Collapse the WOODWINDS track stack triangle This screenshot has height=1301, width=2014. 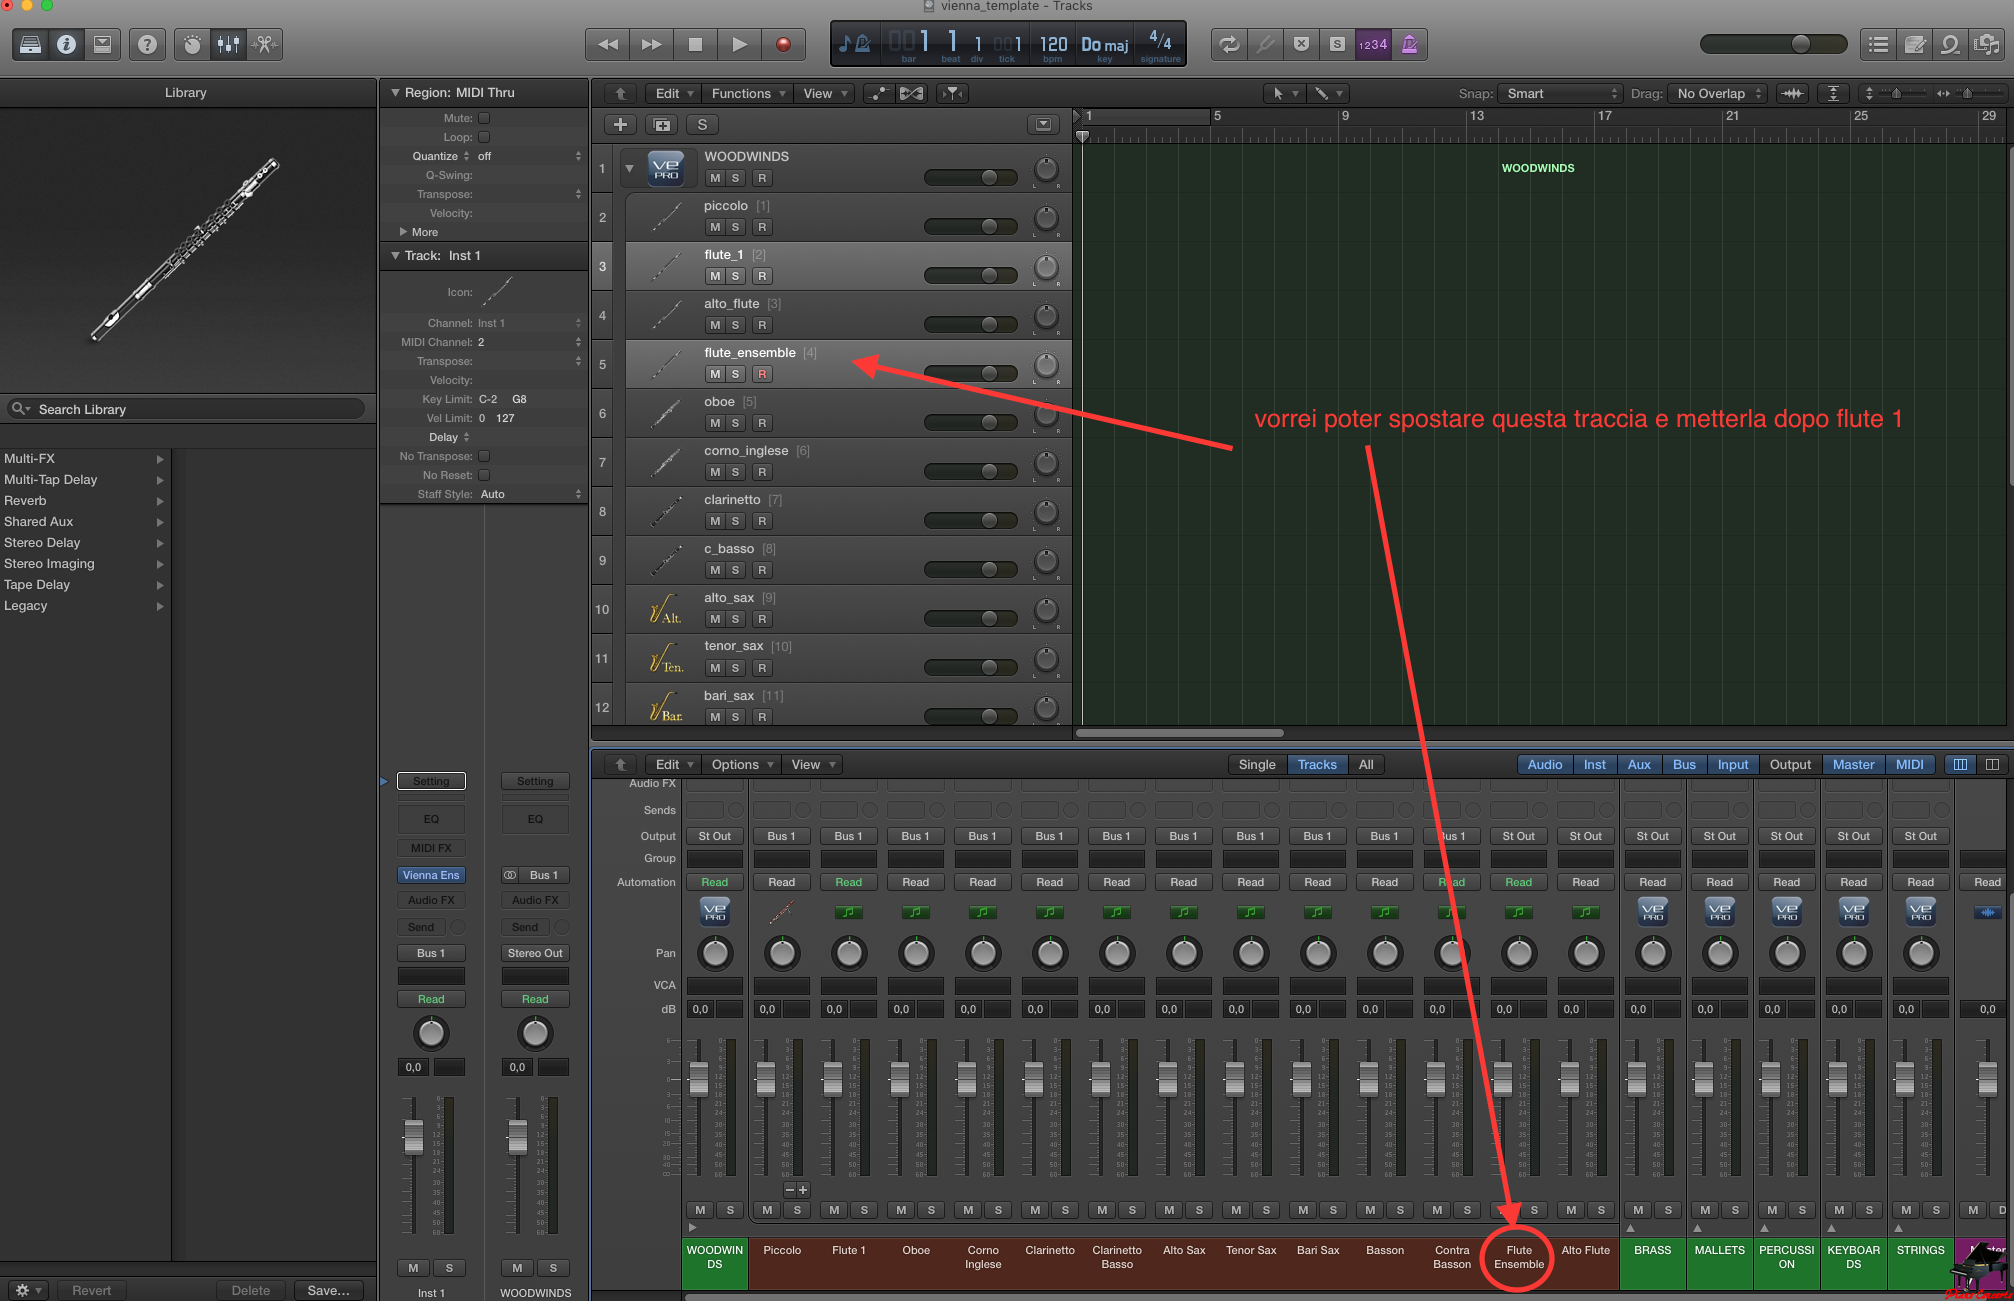click(x=629, y=169)
